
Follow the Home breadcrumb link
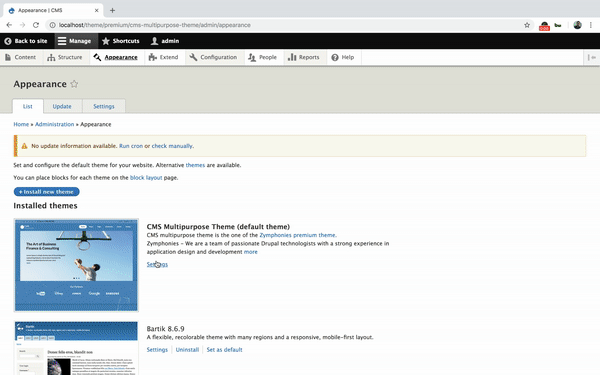click(x=21, y=124)
